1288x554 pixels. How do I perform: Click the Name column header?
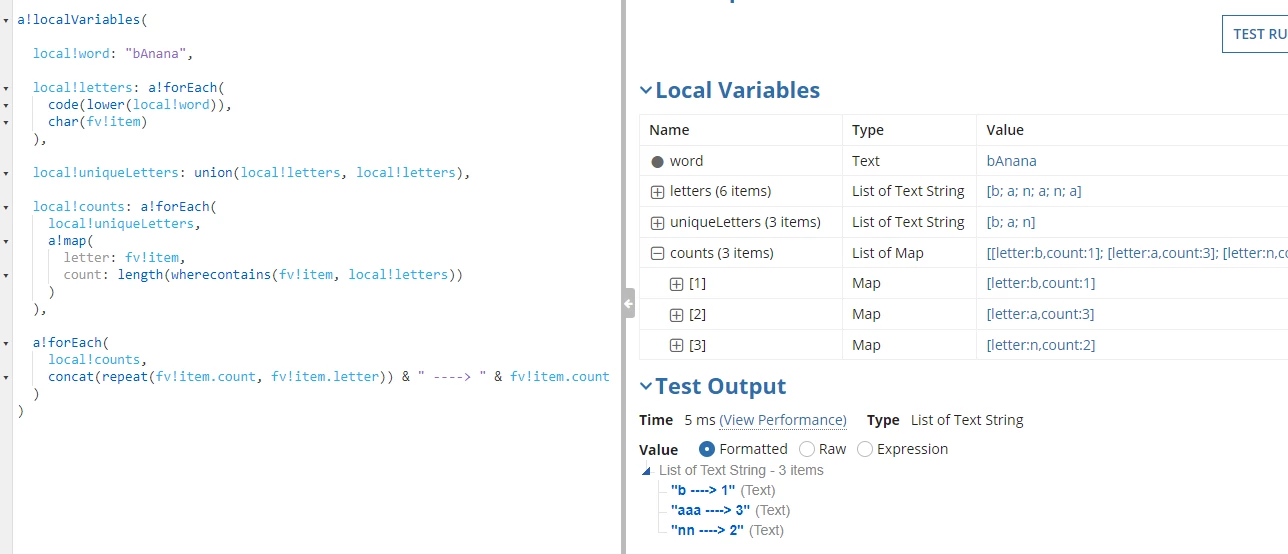pyautogui.click(x=669, y=130)
